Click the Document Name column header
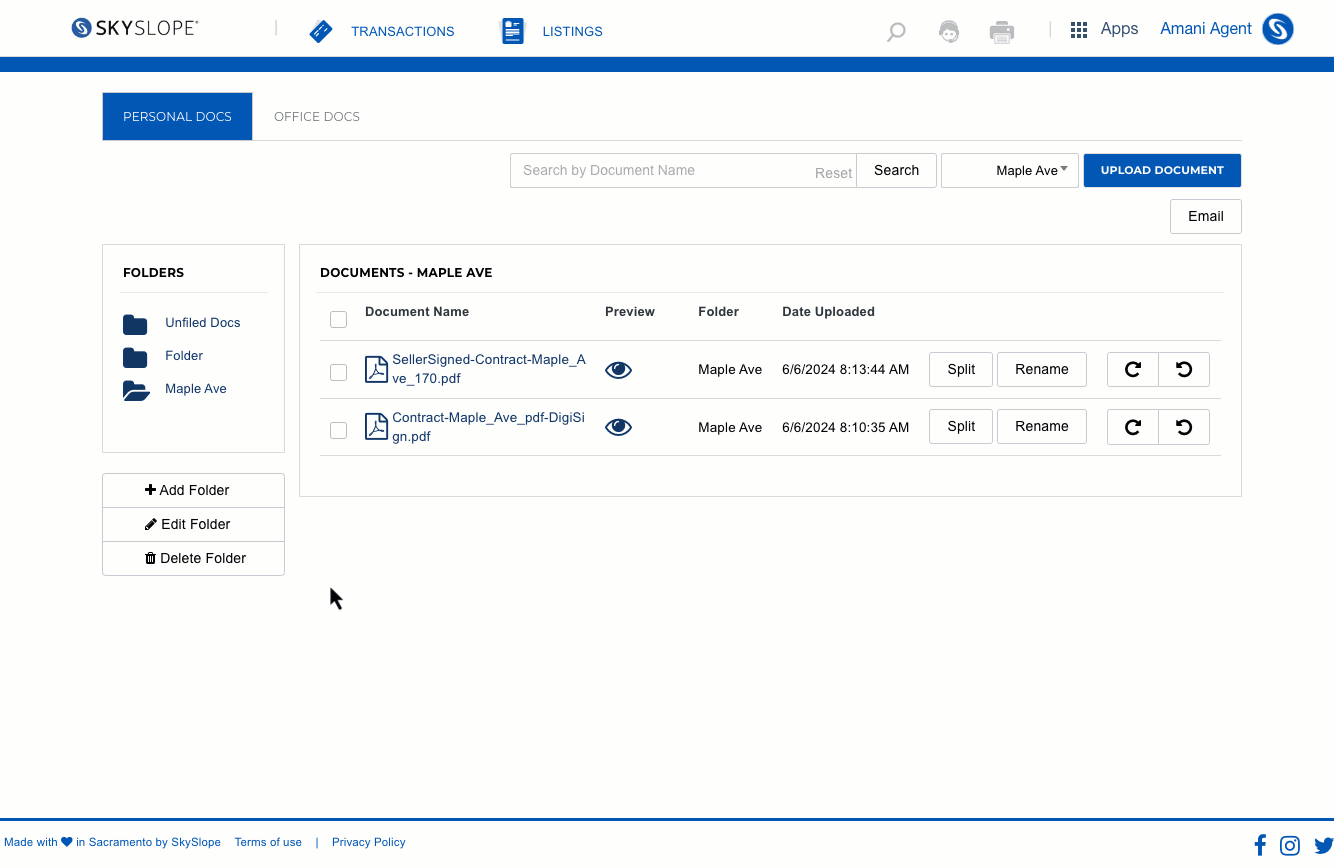Viewport: 1334px width, 868px height. pos(417,312)
